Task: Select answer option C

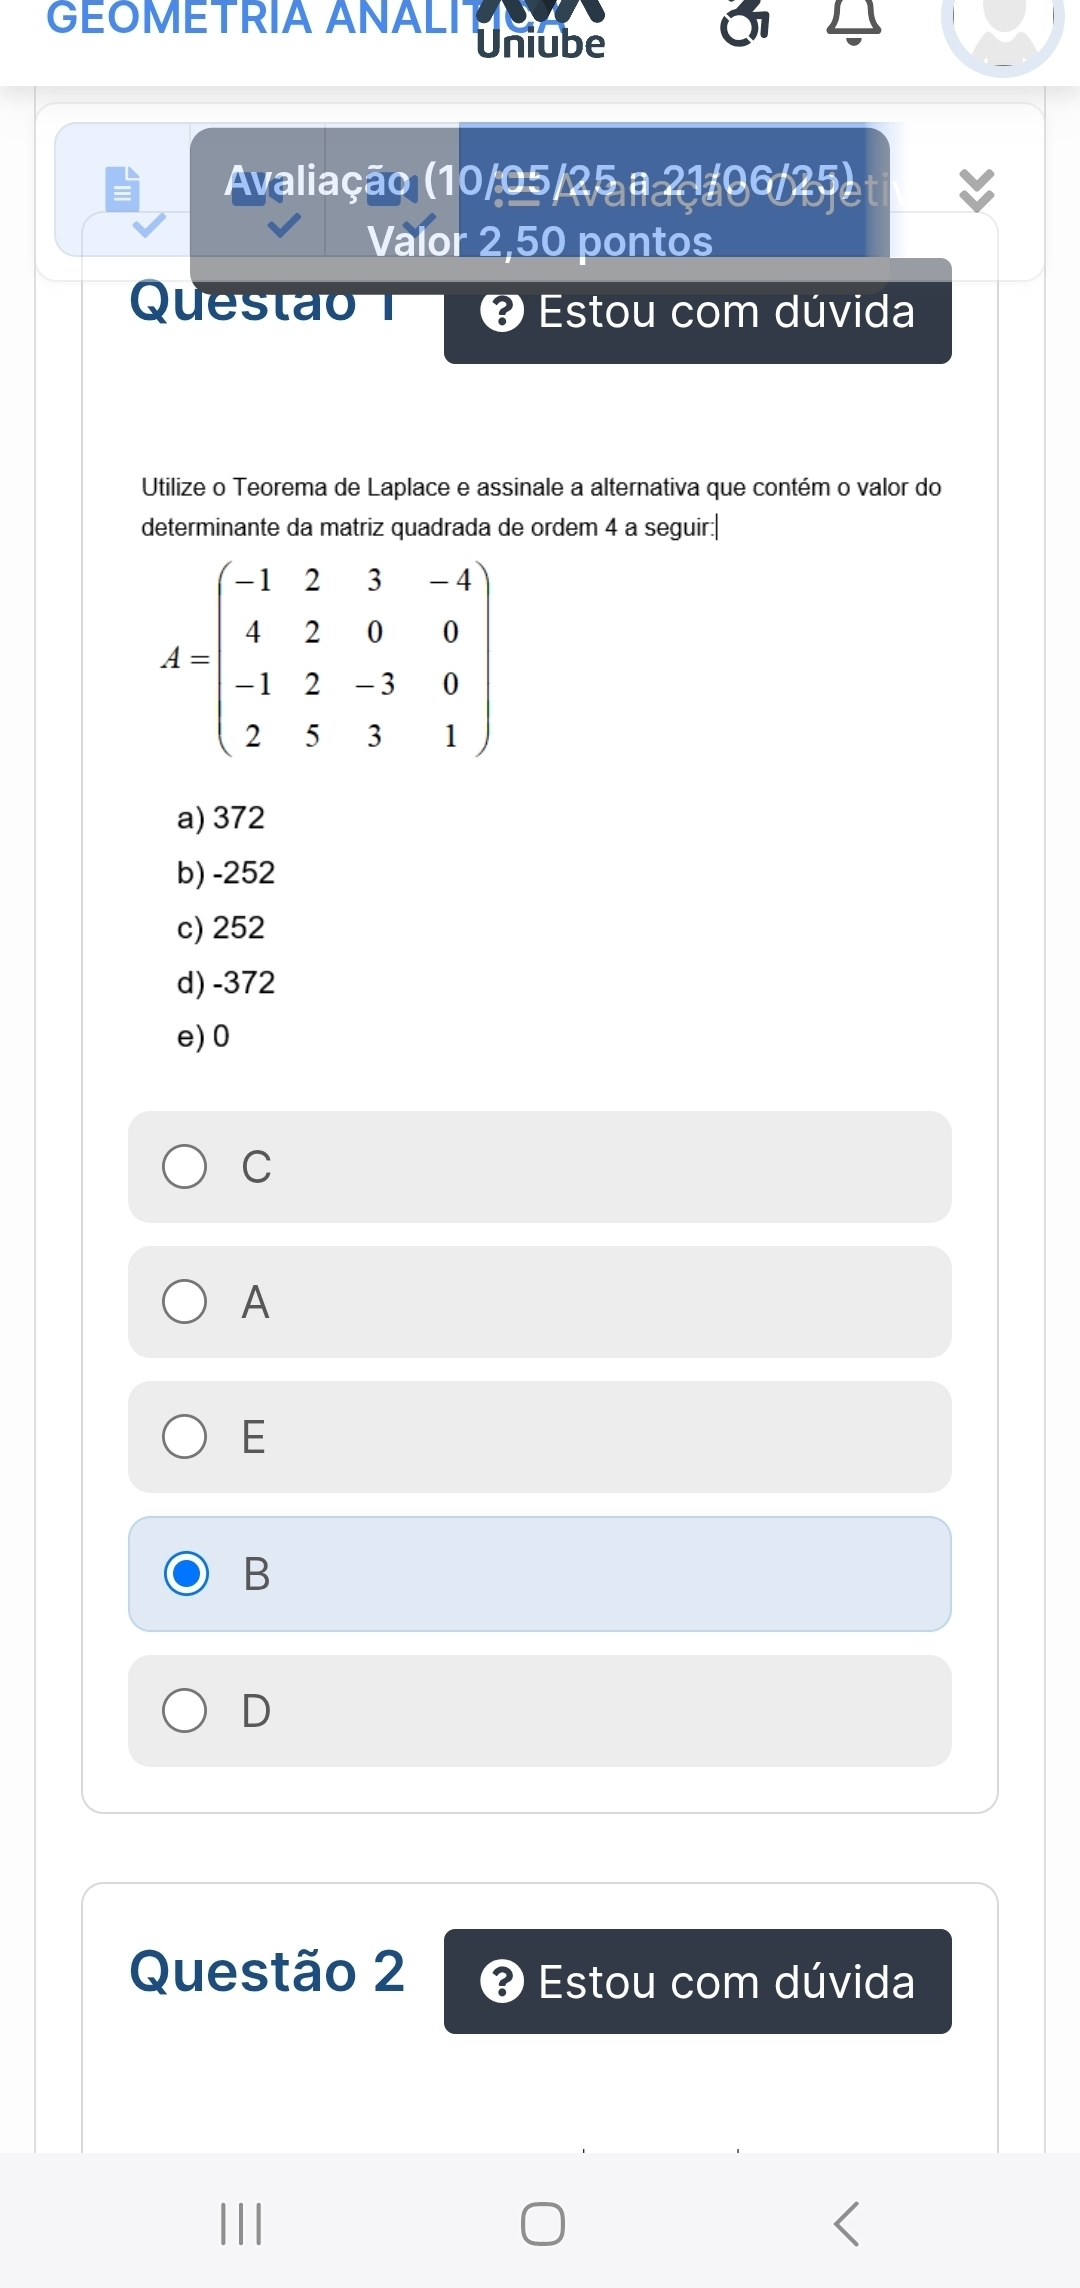Action: coord(540,1167)
